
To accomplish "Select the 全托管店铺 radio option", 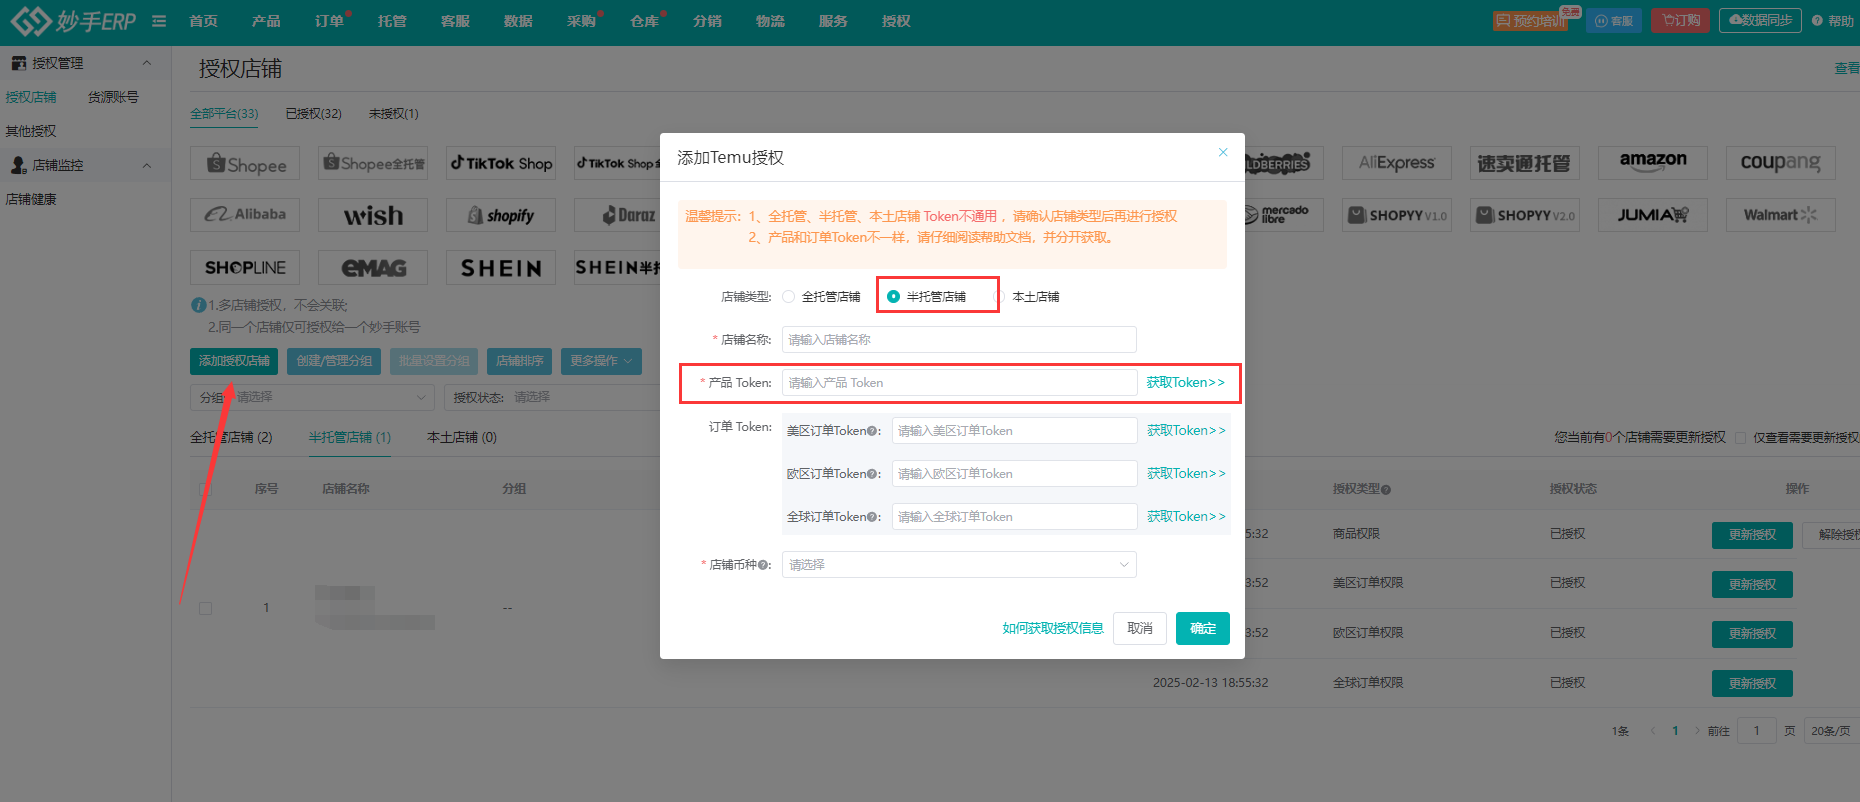I will (x=788, y=297).
